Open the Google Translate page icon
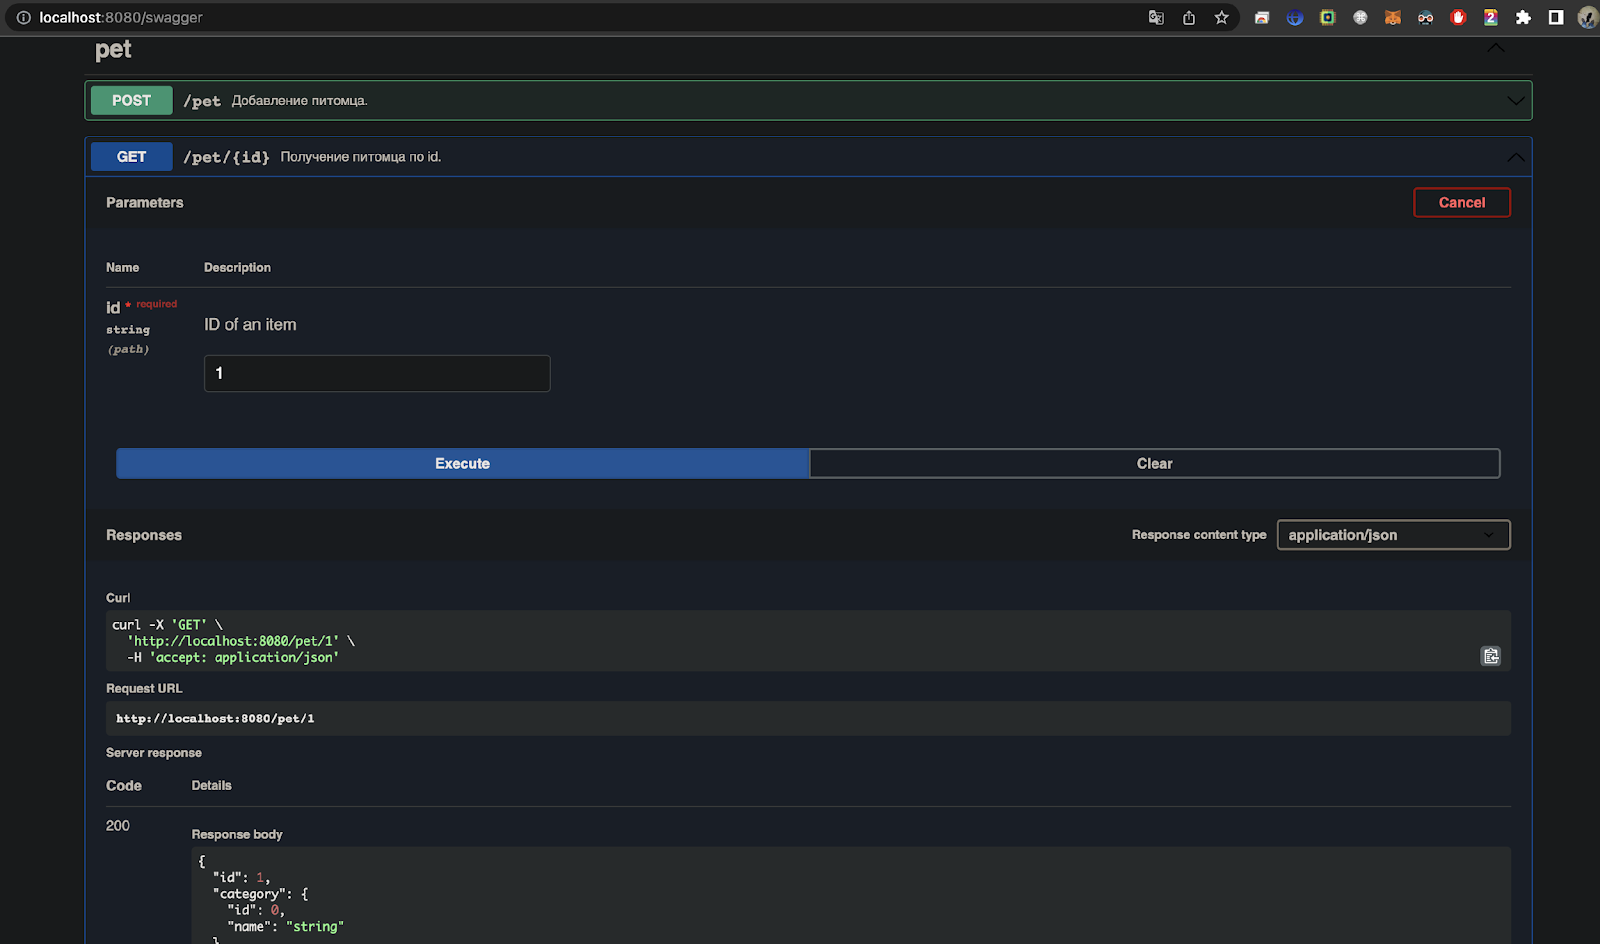This screenshot has width=1600, height=944. 1156,17
